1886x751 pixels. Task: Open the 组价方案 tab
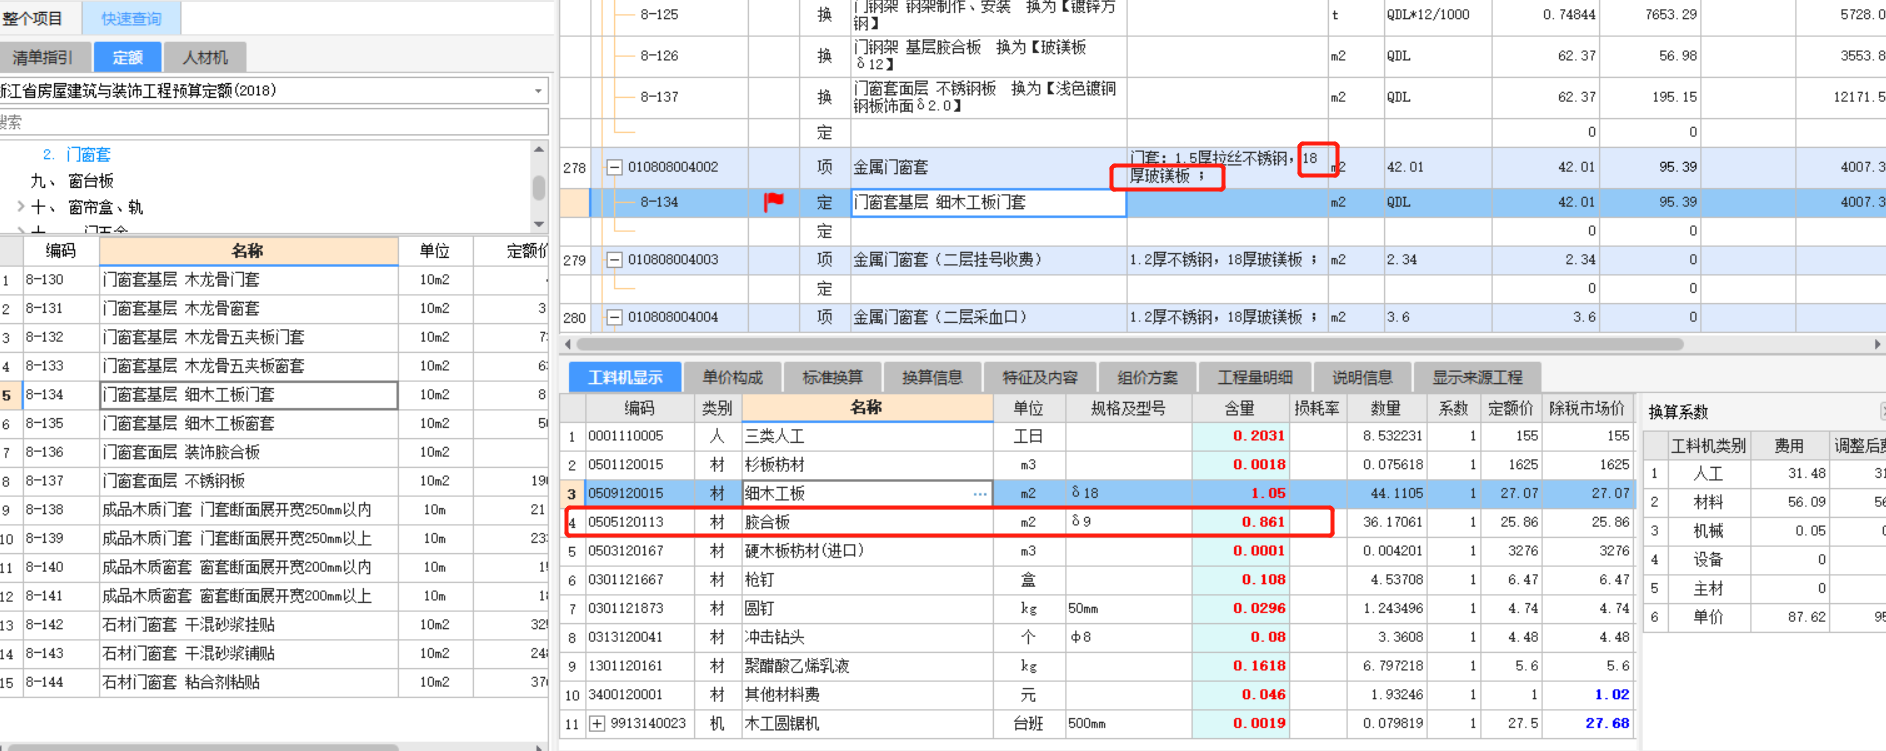[1147, 377]
